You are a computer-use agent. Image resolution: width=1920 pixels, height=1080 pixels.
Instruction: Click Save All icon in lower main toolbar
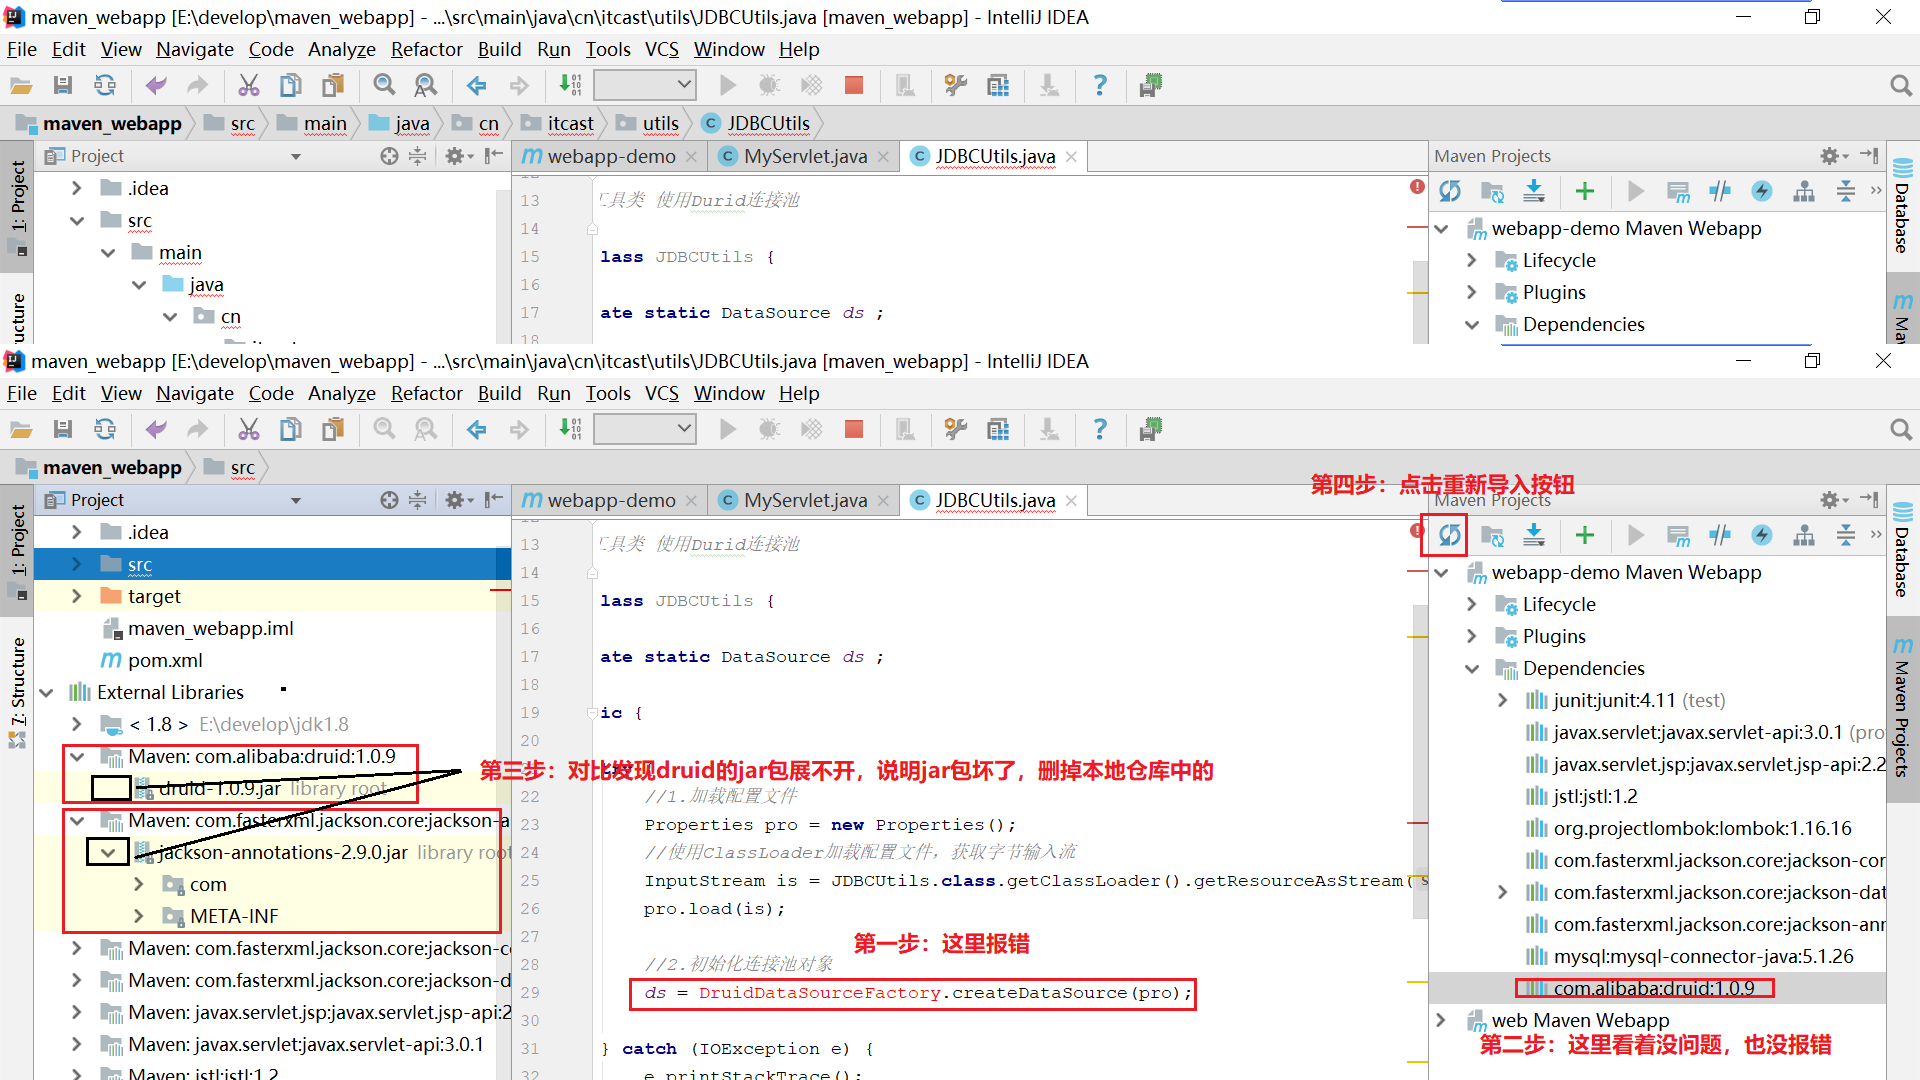(x=63, y=429)
